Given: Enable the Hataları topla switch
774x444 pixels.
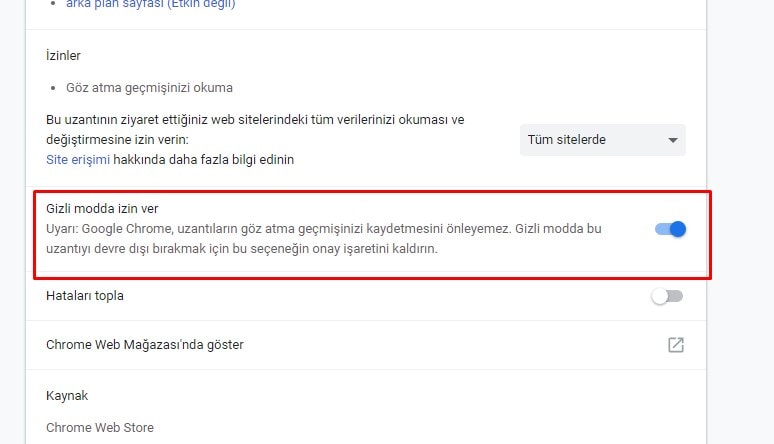Looking at the screenshot, I should (x=667, y=296).
